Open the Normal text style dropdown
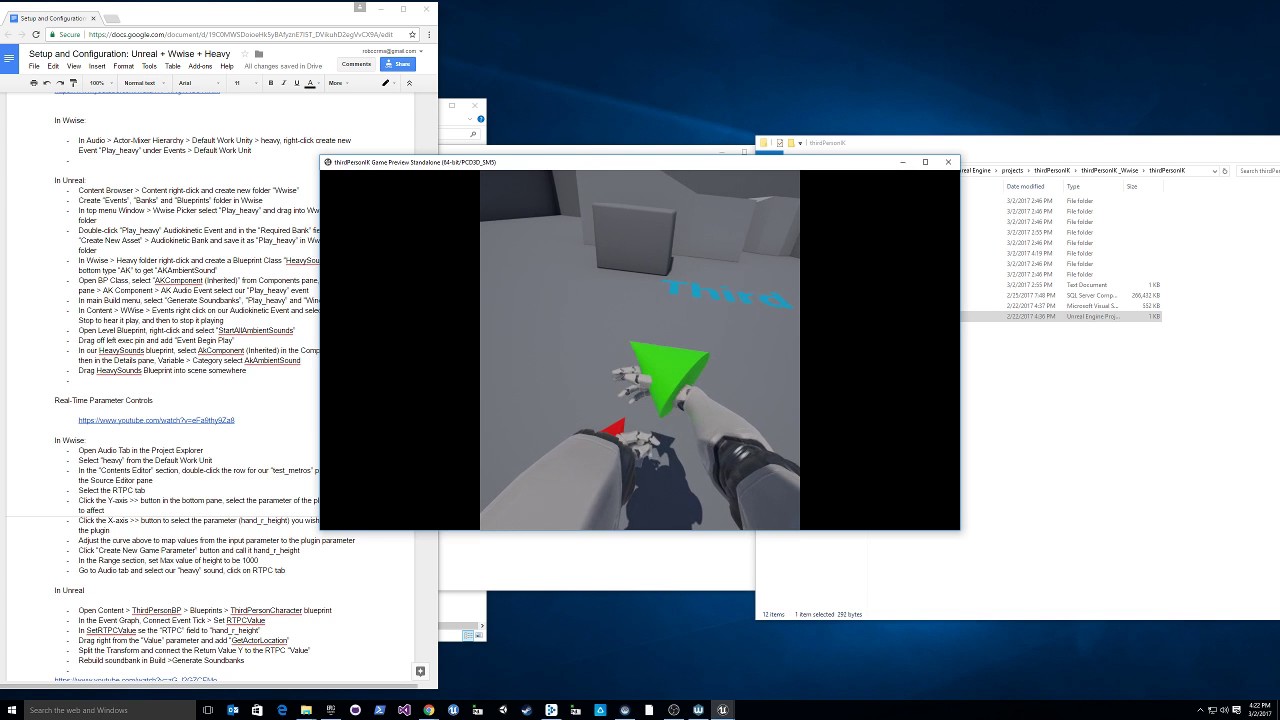Image resolution: width=1280 pixels, height=720 pixels. (x=143, y=83)
